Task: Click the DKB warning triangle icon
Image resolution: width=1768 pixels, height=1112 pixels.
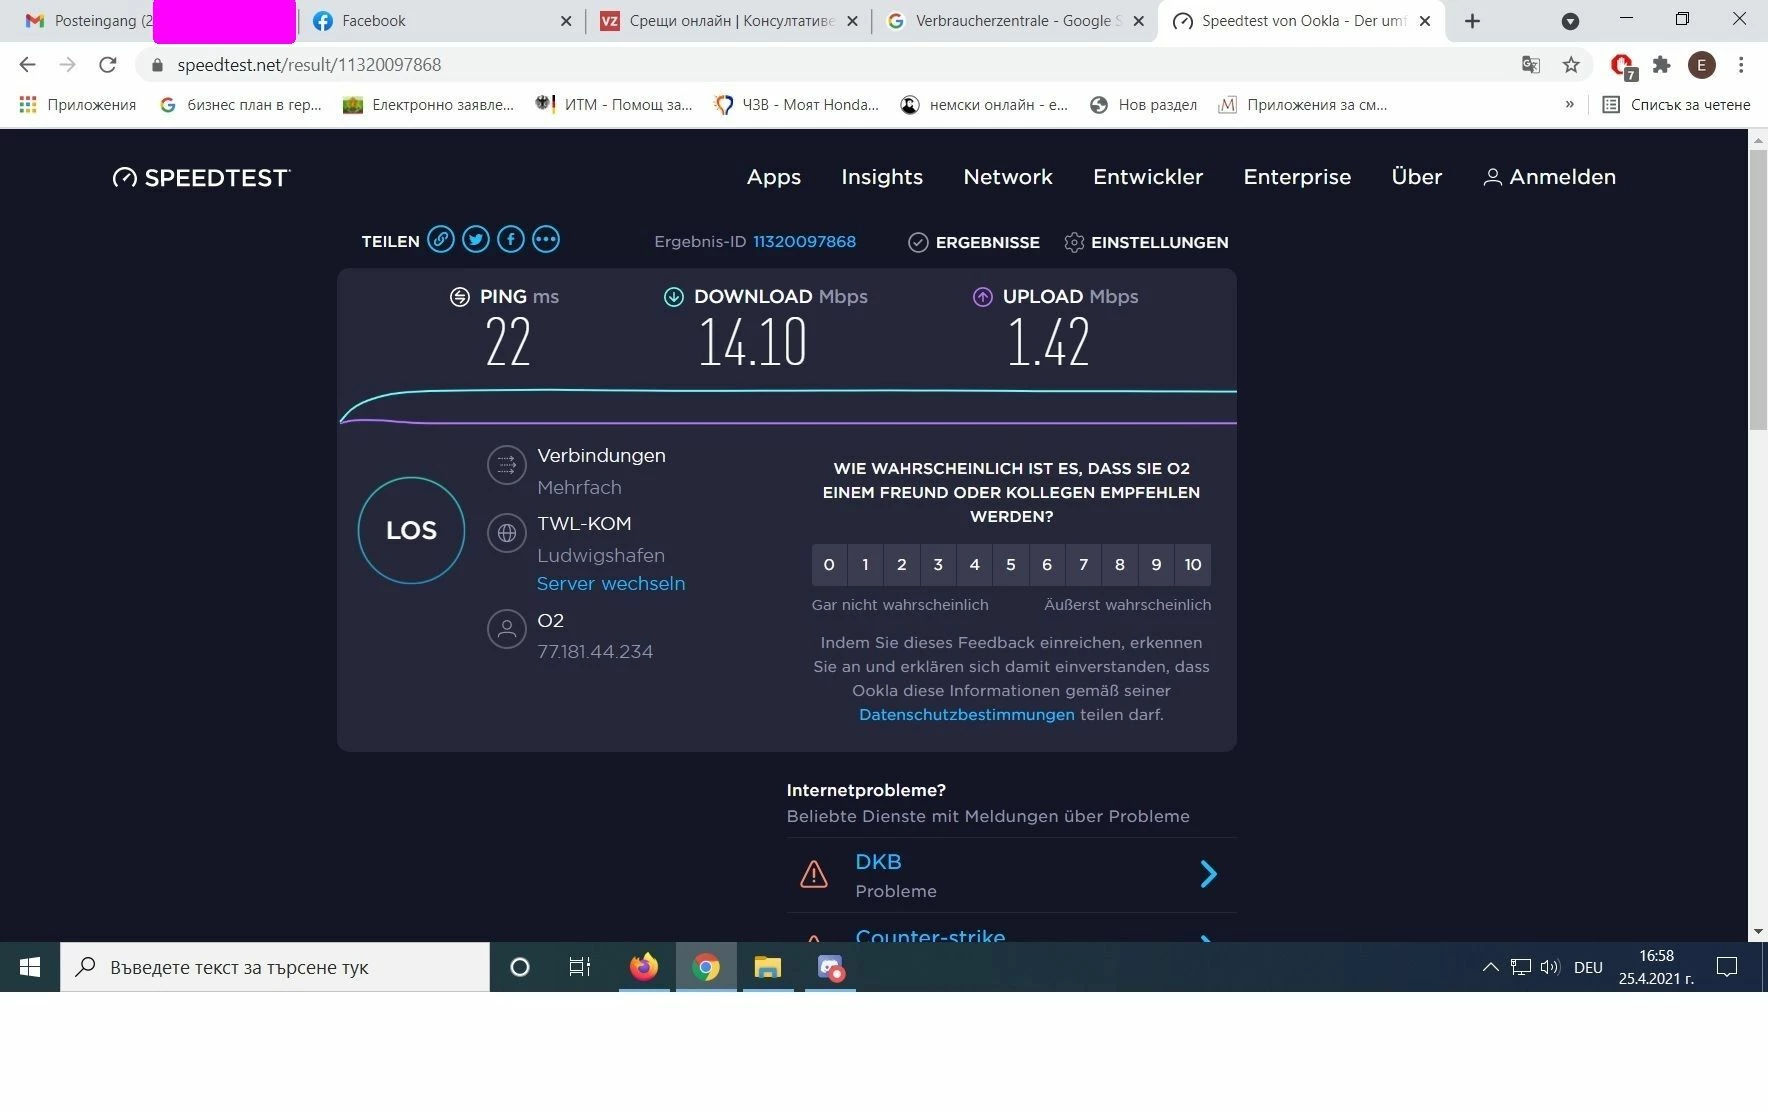Action: (x=814, y=875)
